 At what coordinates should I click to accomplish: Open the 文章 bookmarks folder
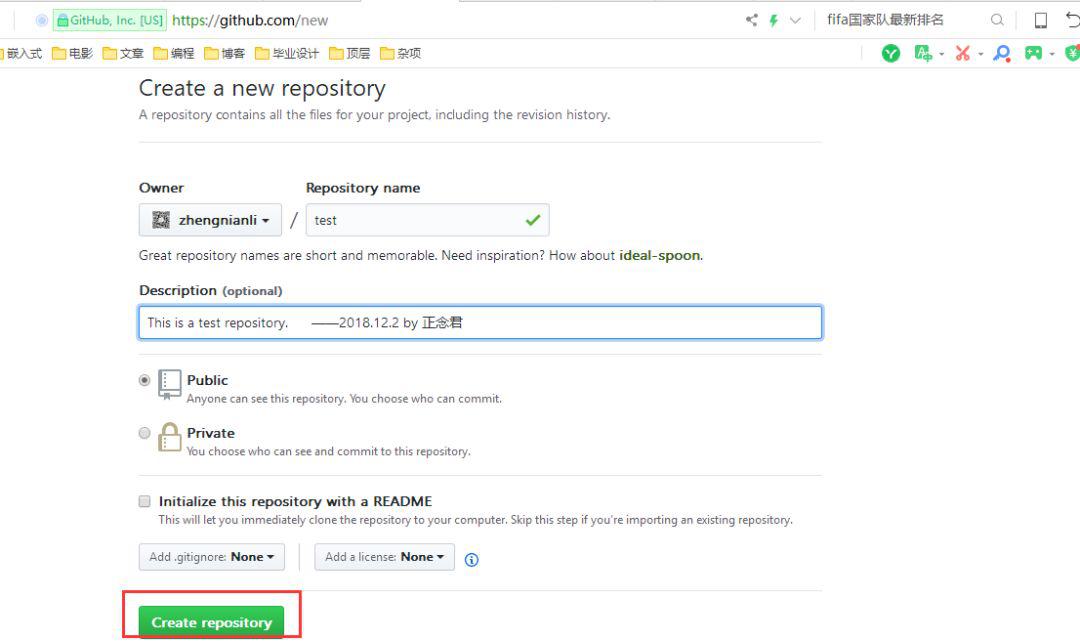(123, 53)
